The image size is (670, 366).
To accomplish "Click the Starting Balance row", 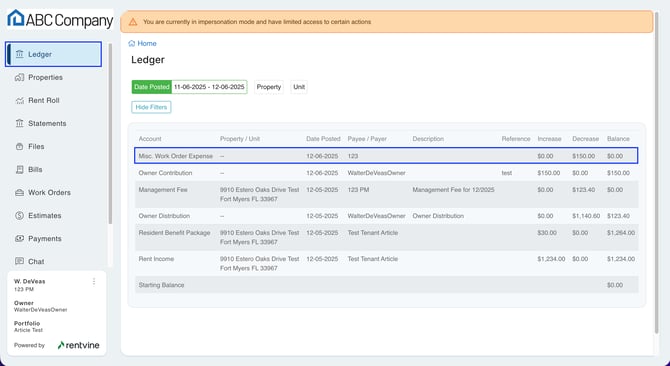I will 386,285.
